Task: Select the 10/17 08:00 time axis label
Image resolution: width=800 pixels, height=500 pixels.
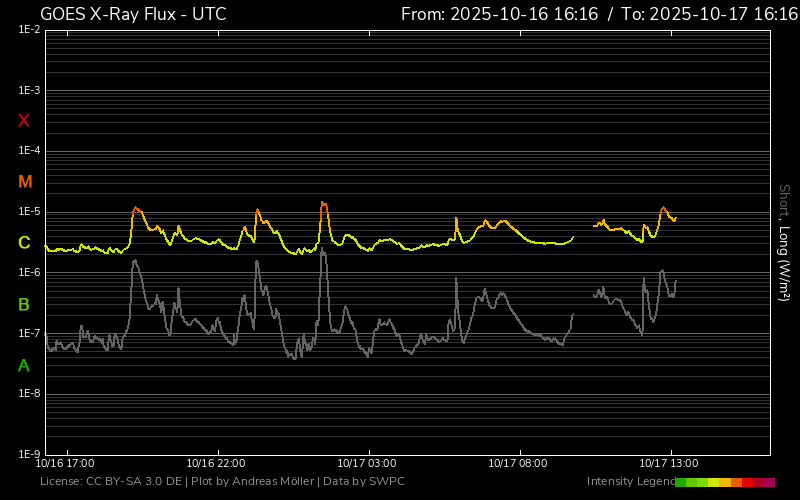Action: pyautogui.click(x=518, y=464)
